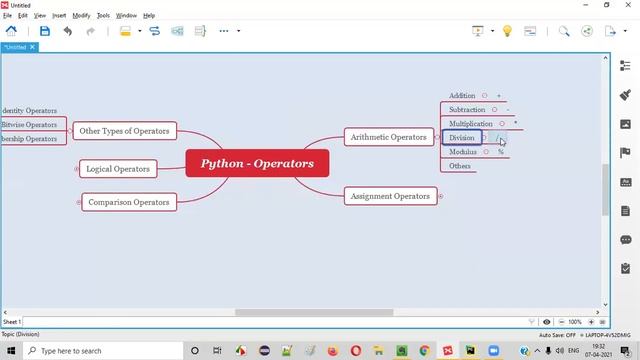Open the Markers flag panel
Screen dimensions: 640x360
tap(625, 153)
